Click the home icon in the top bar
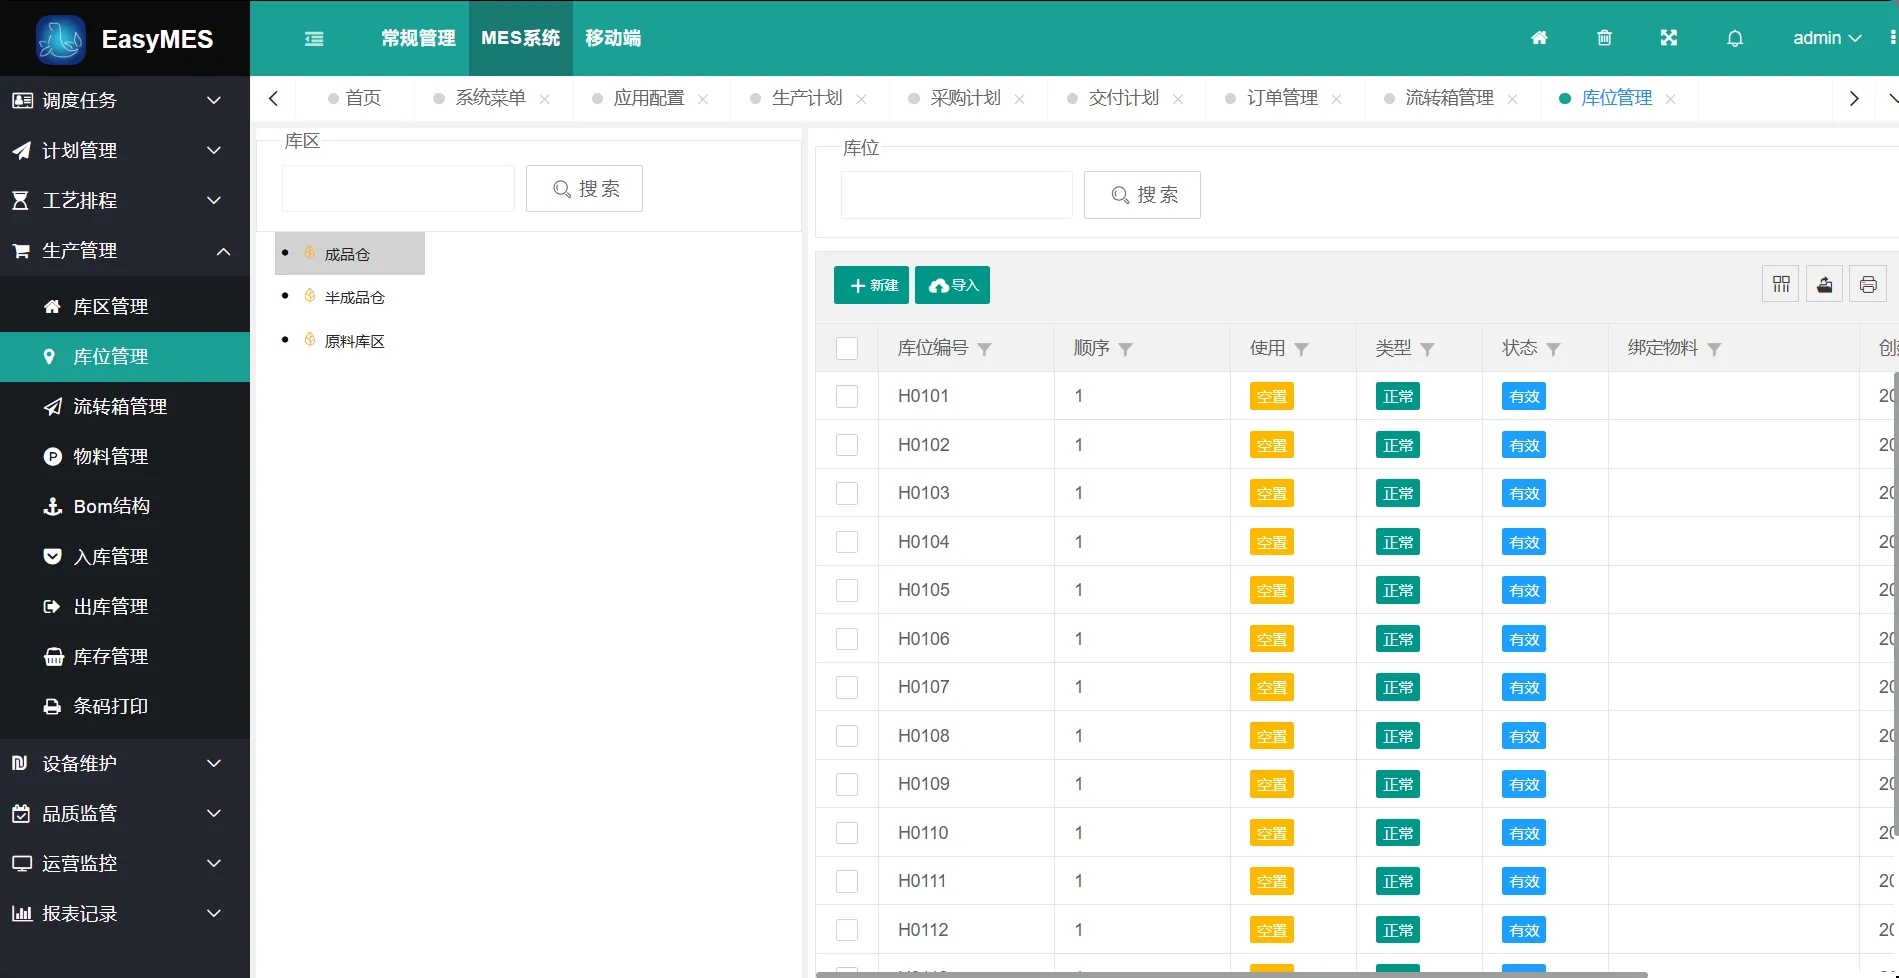 tap(1539, 37)
